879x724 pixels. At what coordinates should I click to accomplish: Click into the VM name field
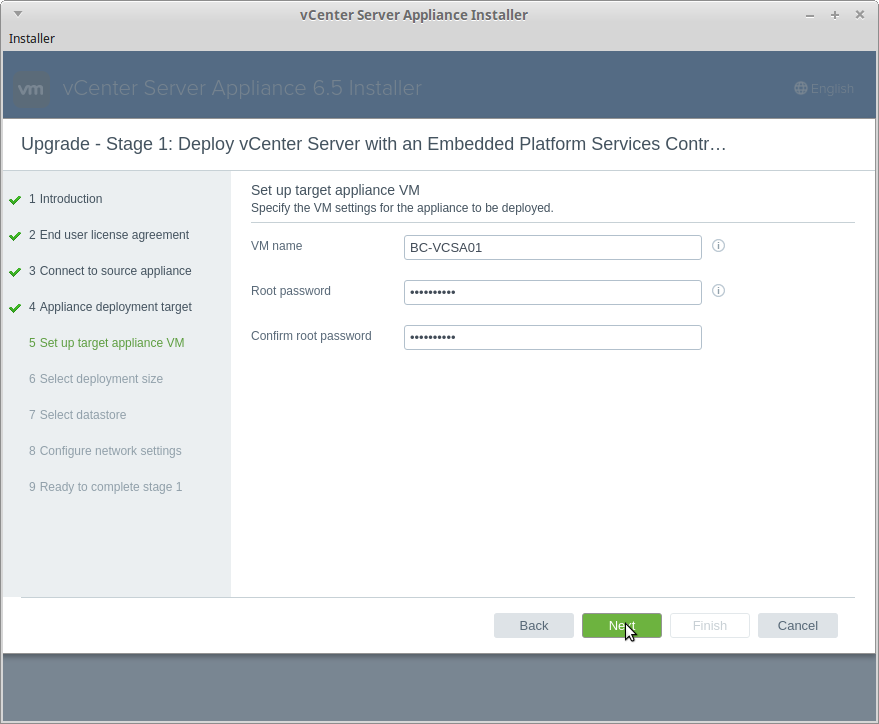coord(553,248)
